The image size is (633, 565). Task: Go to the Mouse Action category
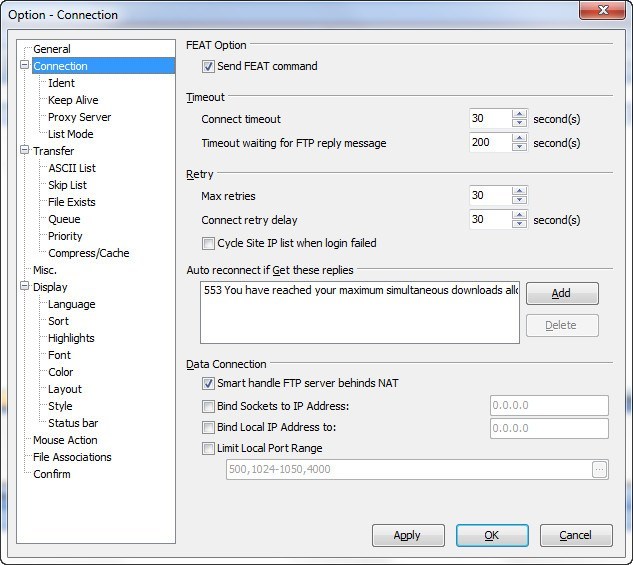[x=65, y=440]
